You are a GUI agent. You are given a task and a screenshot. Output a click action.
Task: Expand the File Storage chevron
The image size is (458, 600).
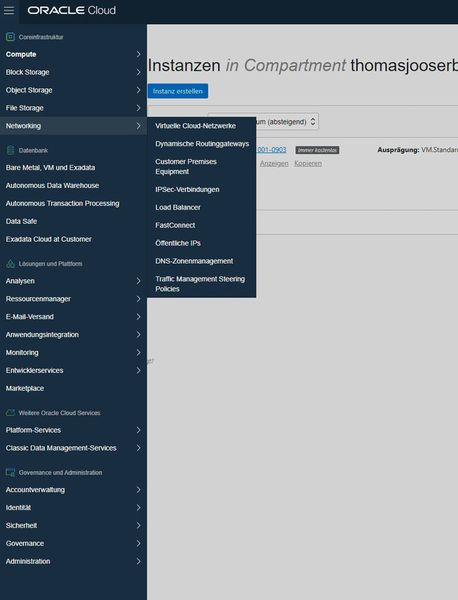[x=139, y=108]
